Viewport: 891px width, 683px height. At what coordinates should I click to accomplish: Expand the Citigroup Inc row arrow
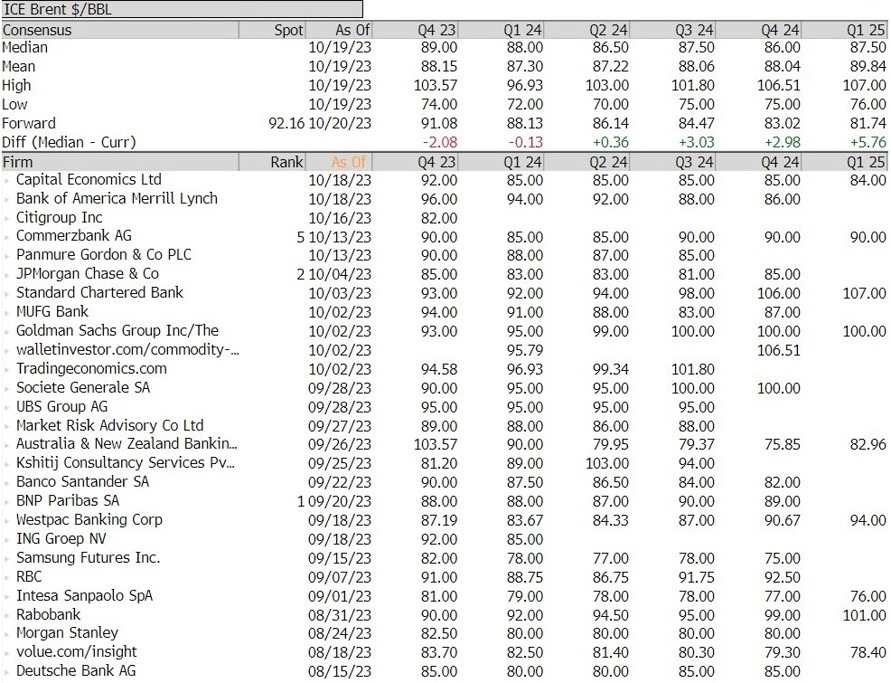(x=7, y=218)
